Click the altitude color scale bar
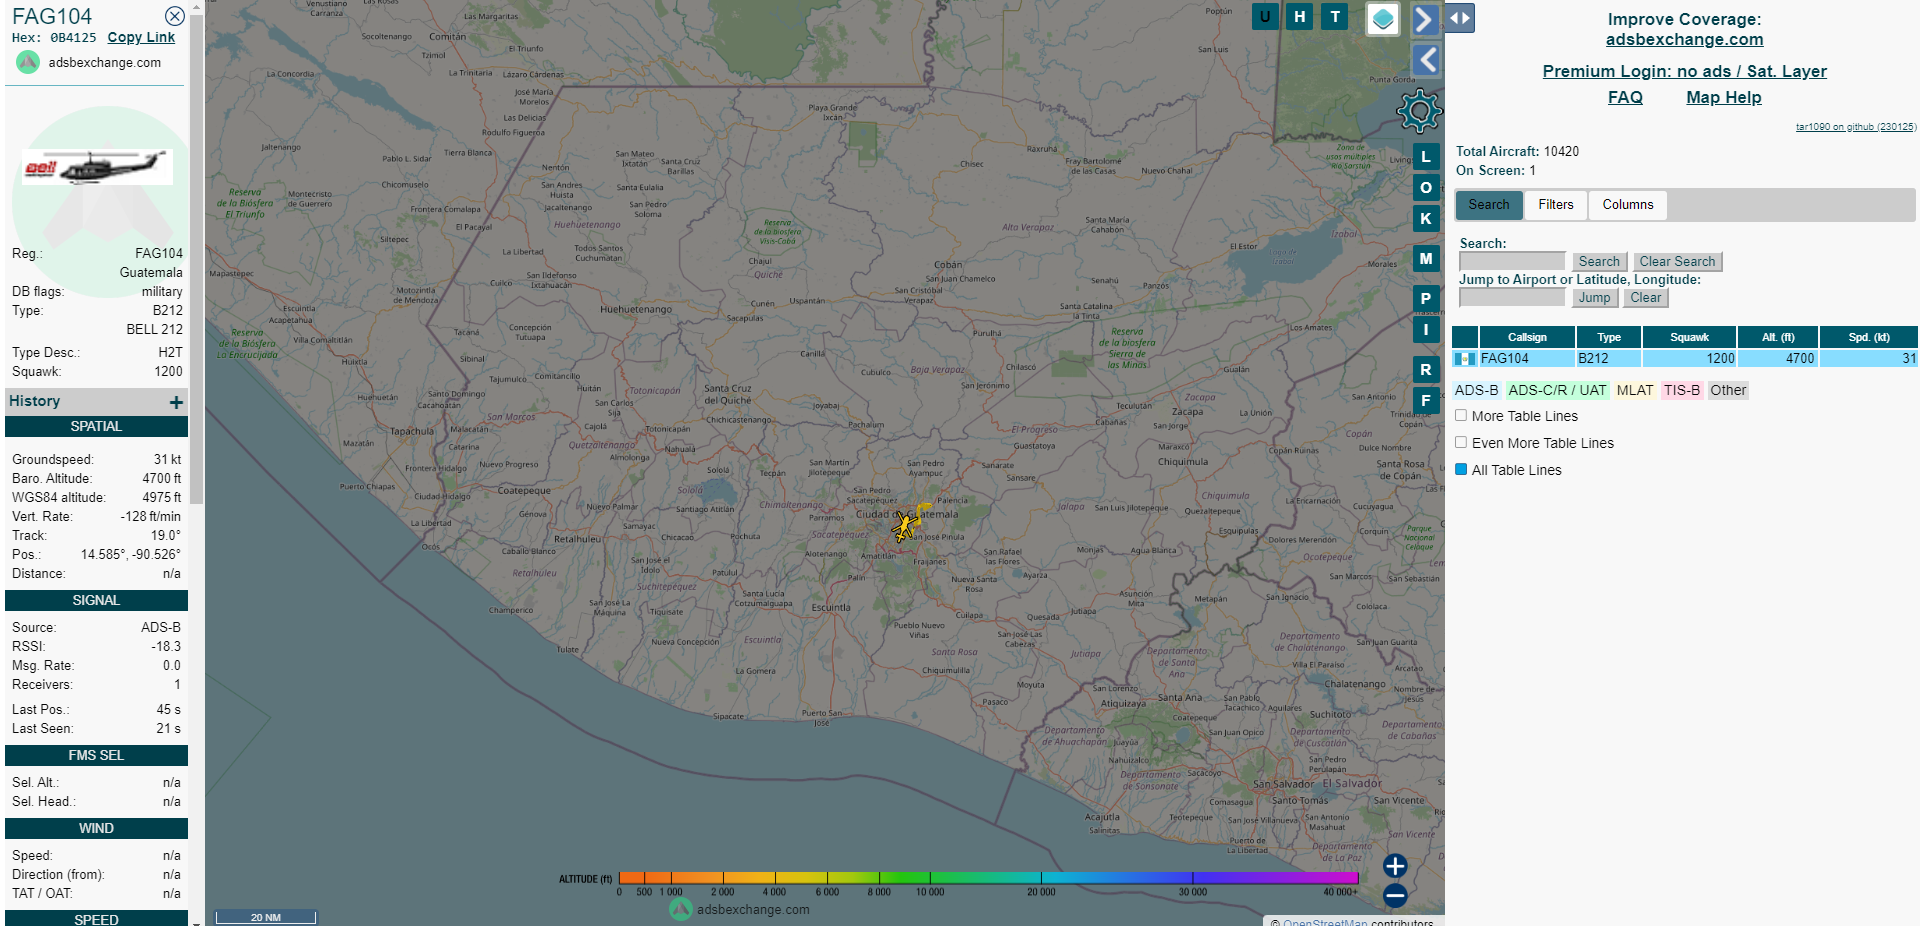Image resolution: width=1920 pixels, height=926 pixels. (x=988, y=878)
